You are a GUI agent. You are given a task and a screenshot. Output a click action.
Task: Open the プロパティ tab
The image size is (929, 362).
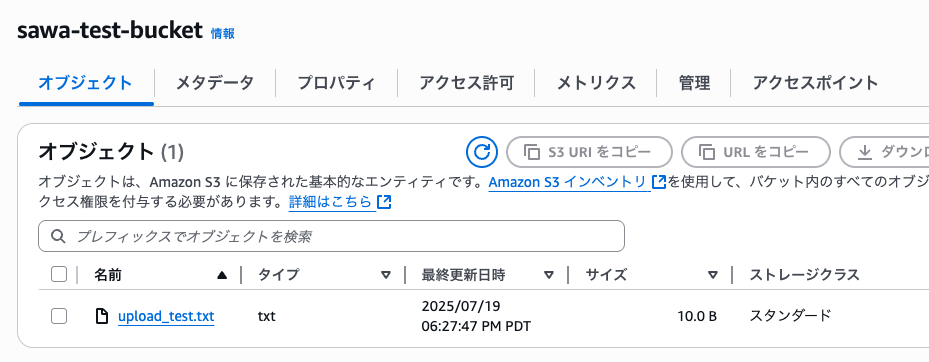337,83
